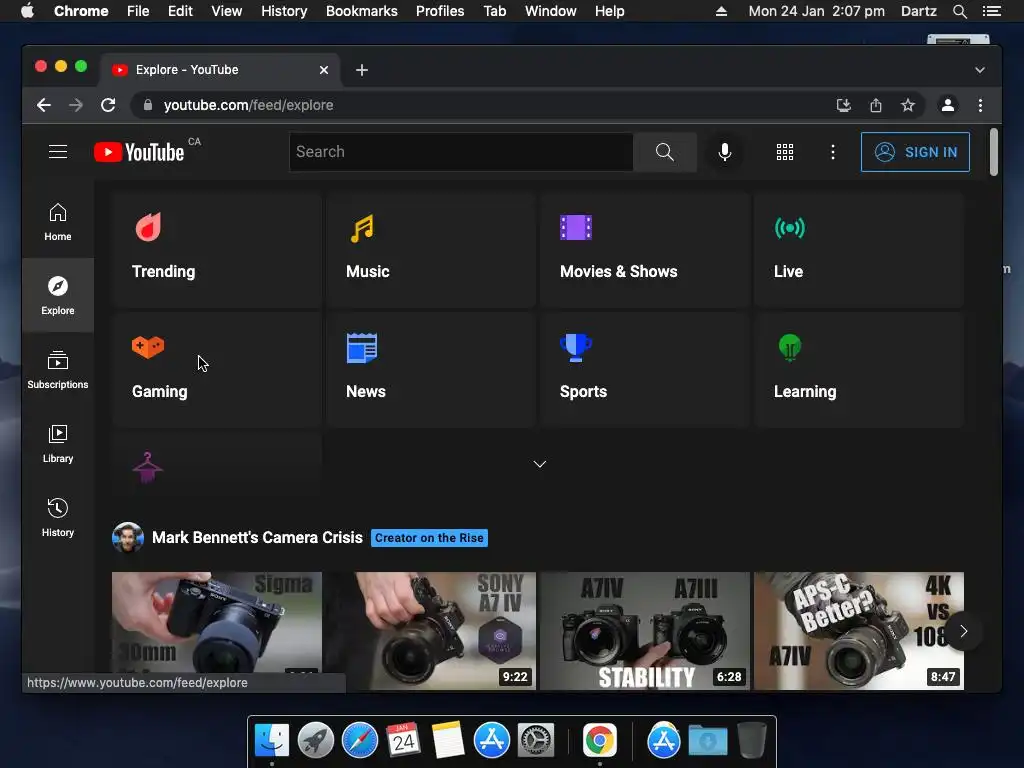
Task: Play the A7IV A7III Stability video
Action: [x=645, y=631]
